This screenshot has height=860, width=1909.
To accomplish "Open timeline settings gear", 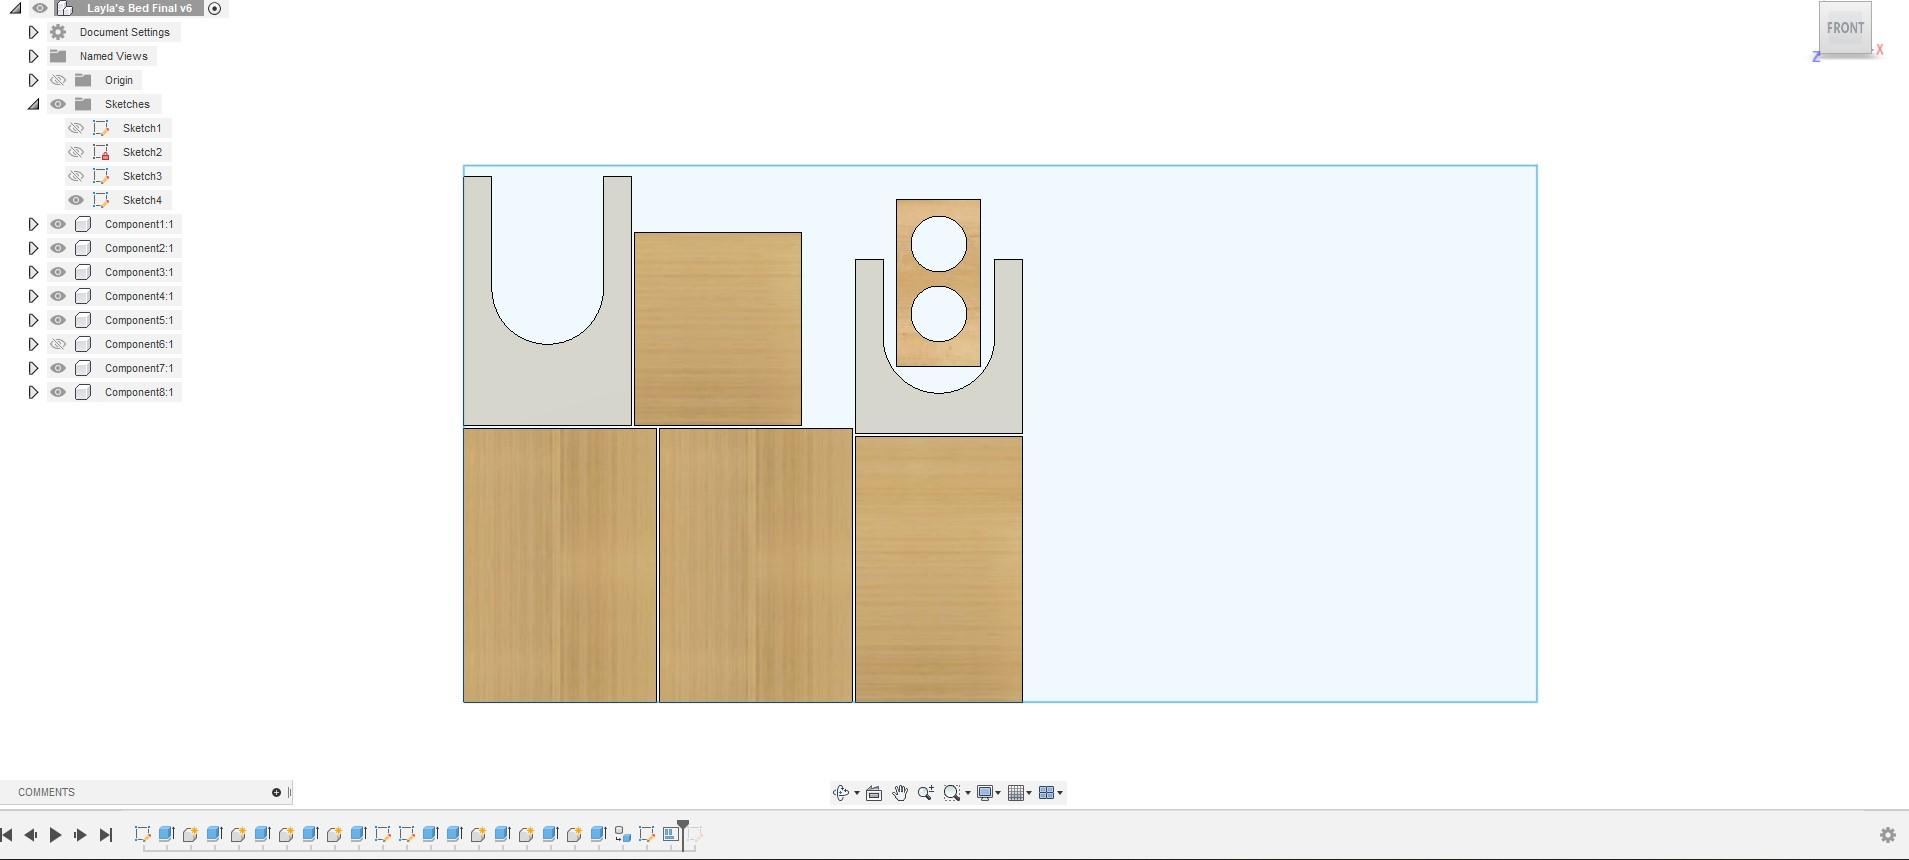I will pos(1888,835).
